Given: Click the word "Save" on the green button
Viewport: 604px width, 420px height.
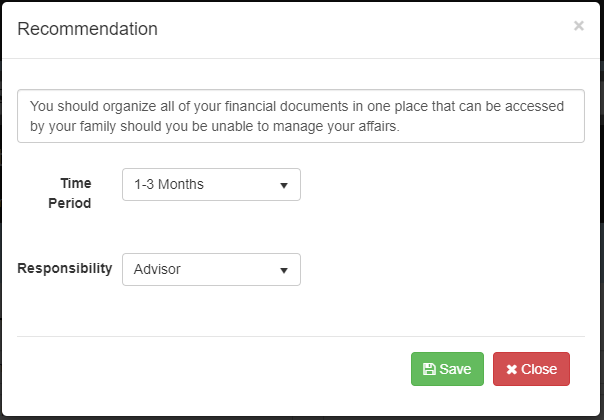Looking at the screenshot, I should [x=455, y=369].
